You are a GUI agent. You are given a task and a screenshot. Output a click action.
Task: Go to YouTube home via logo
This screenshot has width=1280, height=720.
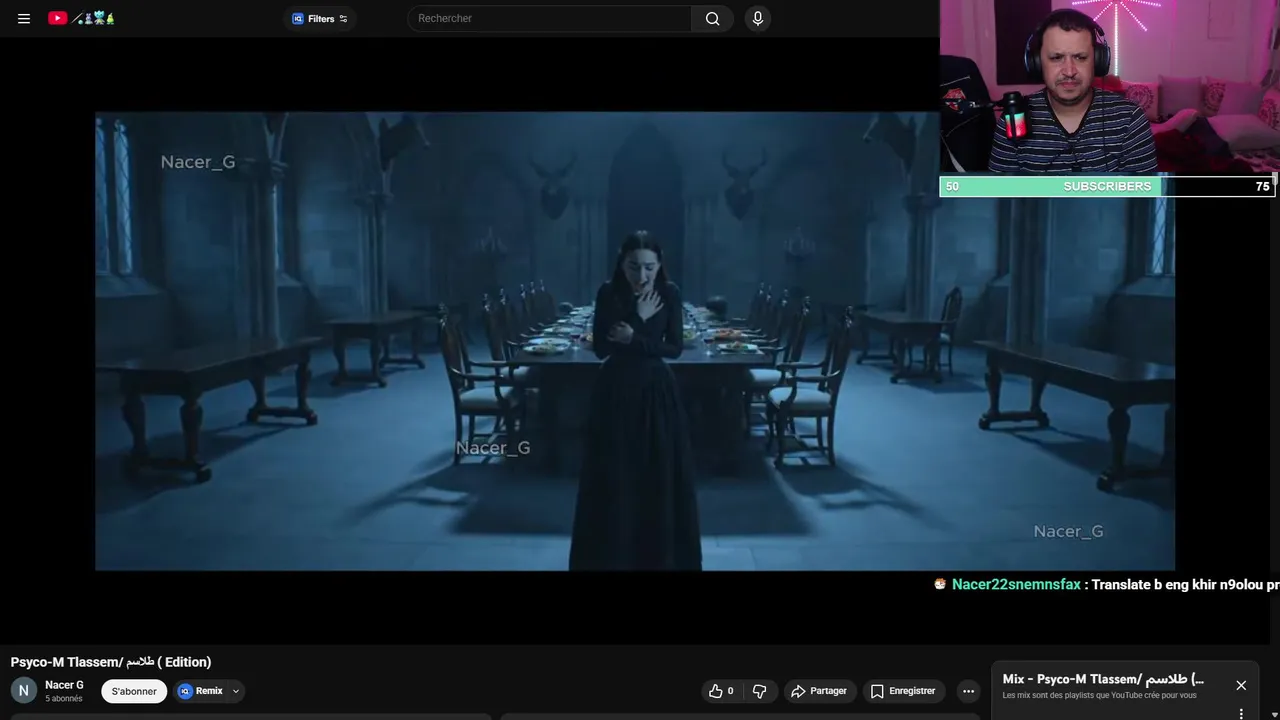click(81, 18)
